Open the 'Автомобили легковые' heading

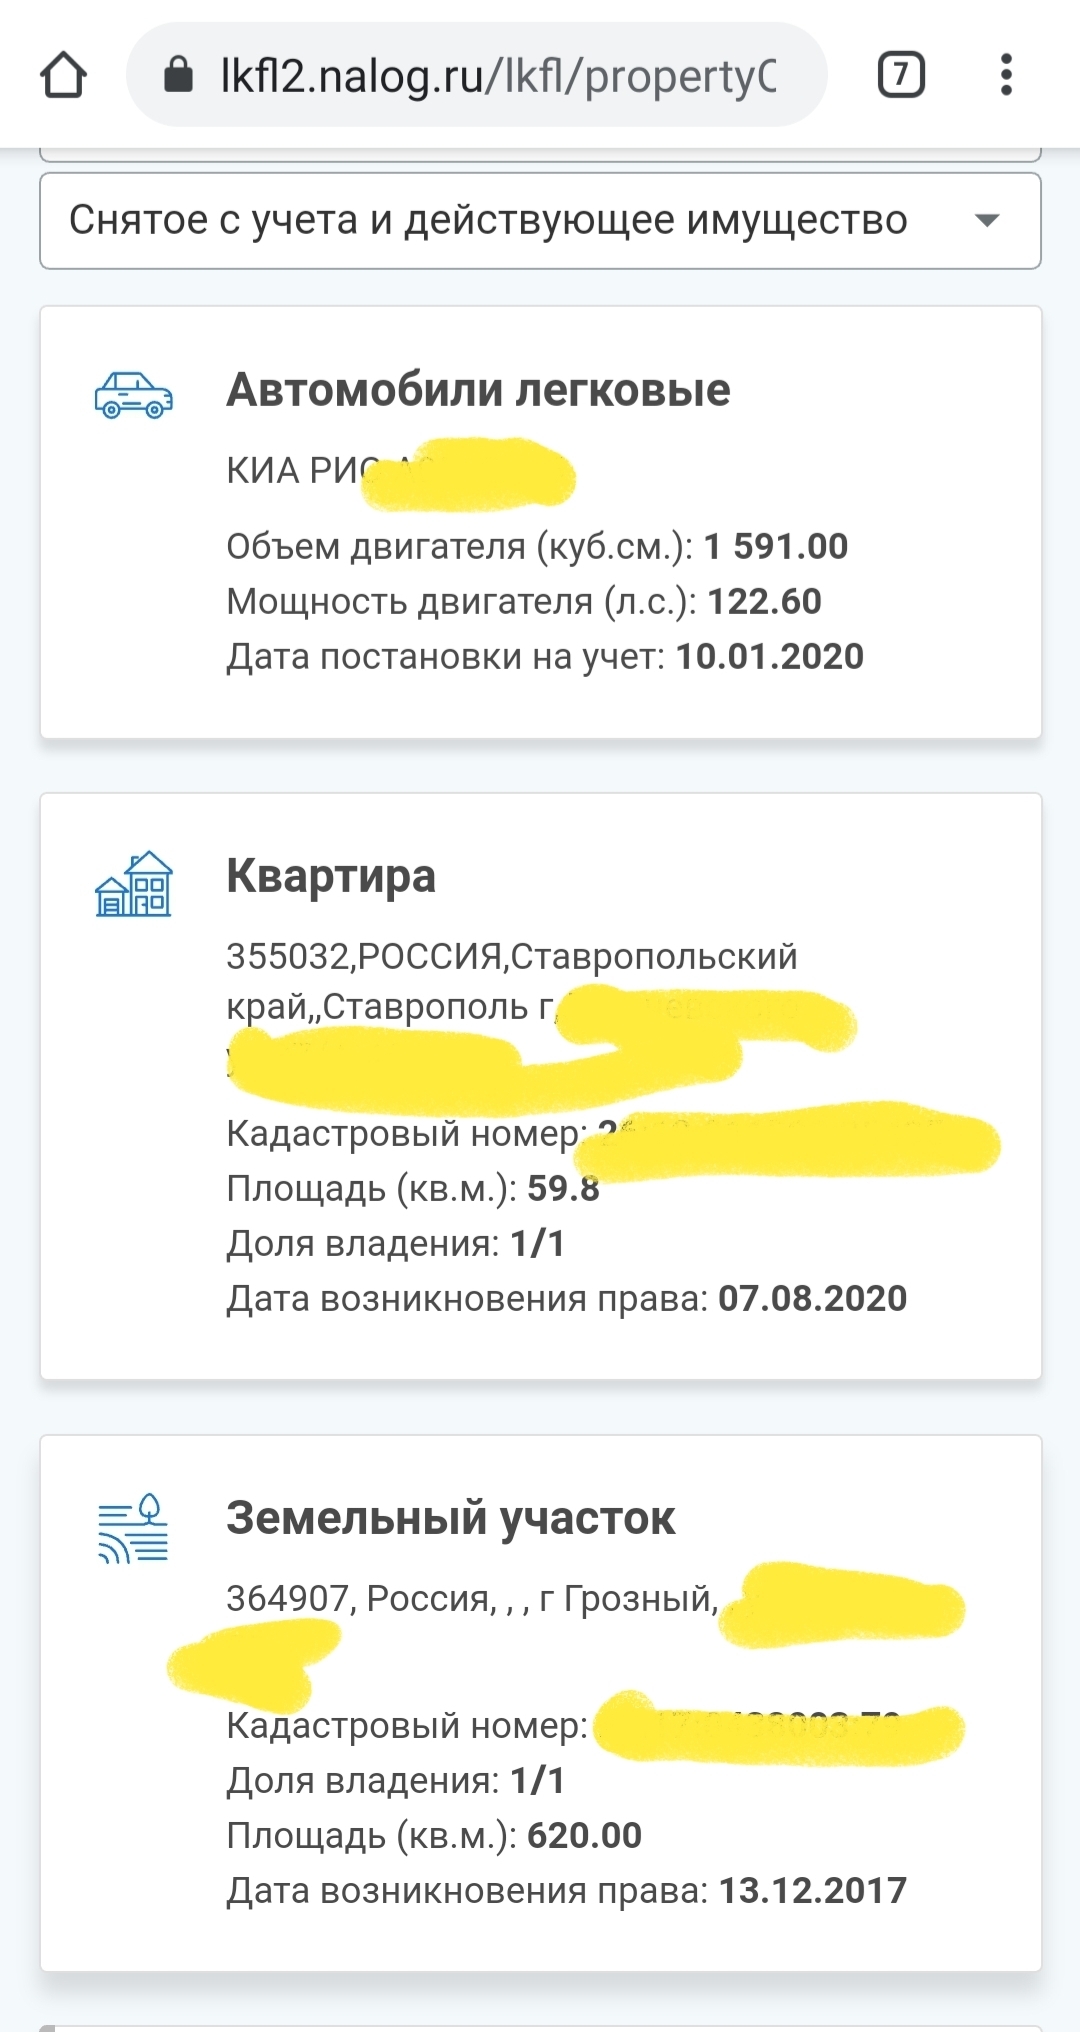478,390
